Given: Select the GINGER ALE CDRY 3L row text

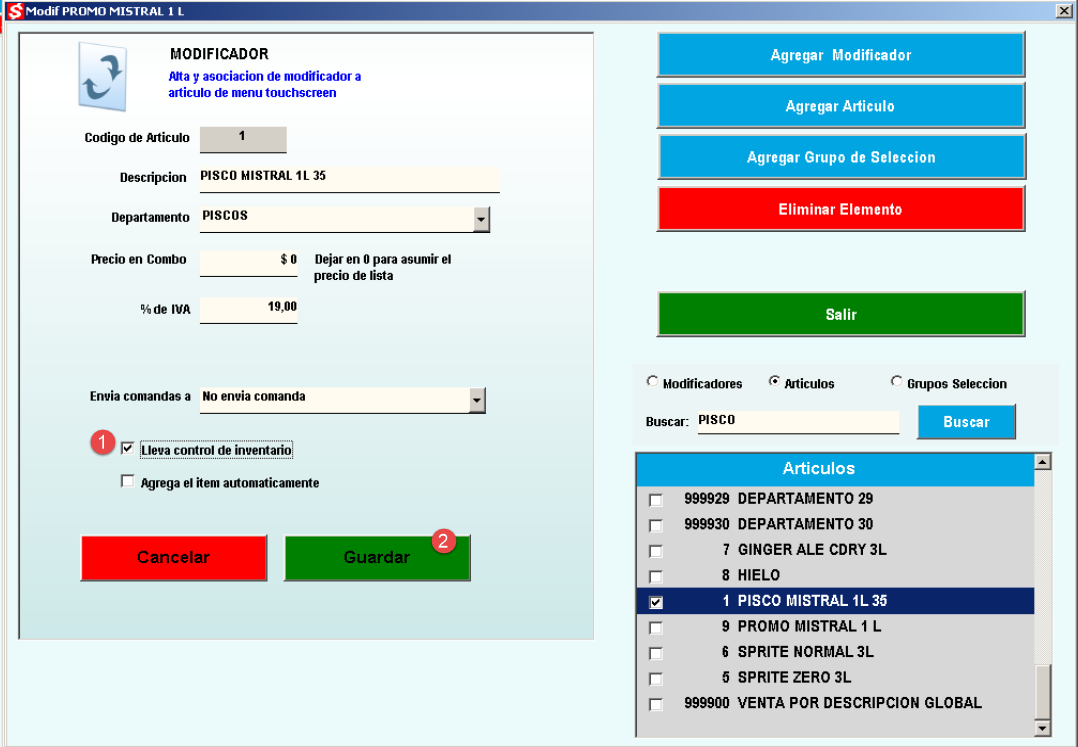Looking at the screenshot, I should point(812,550).
